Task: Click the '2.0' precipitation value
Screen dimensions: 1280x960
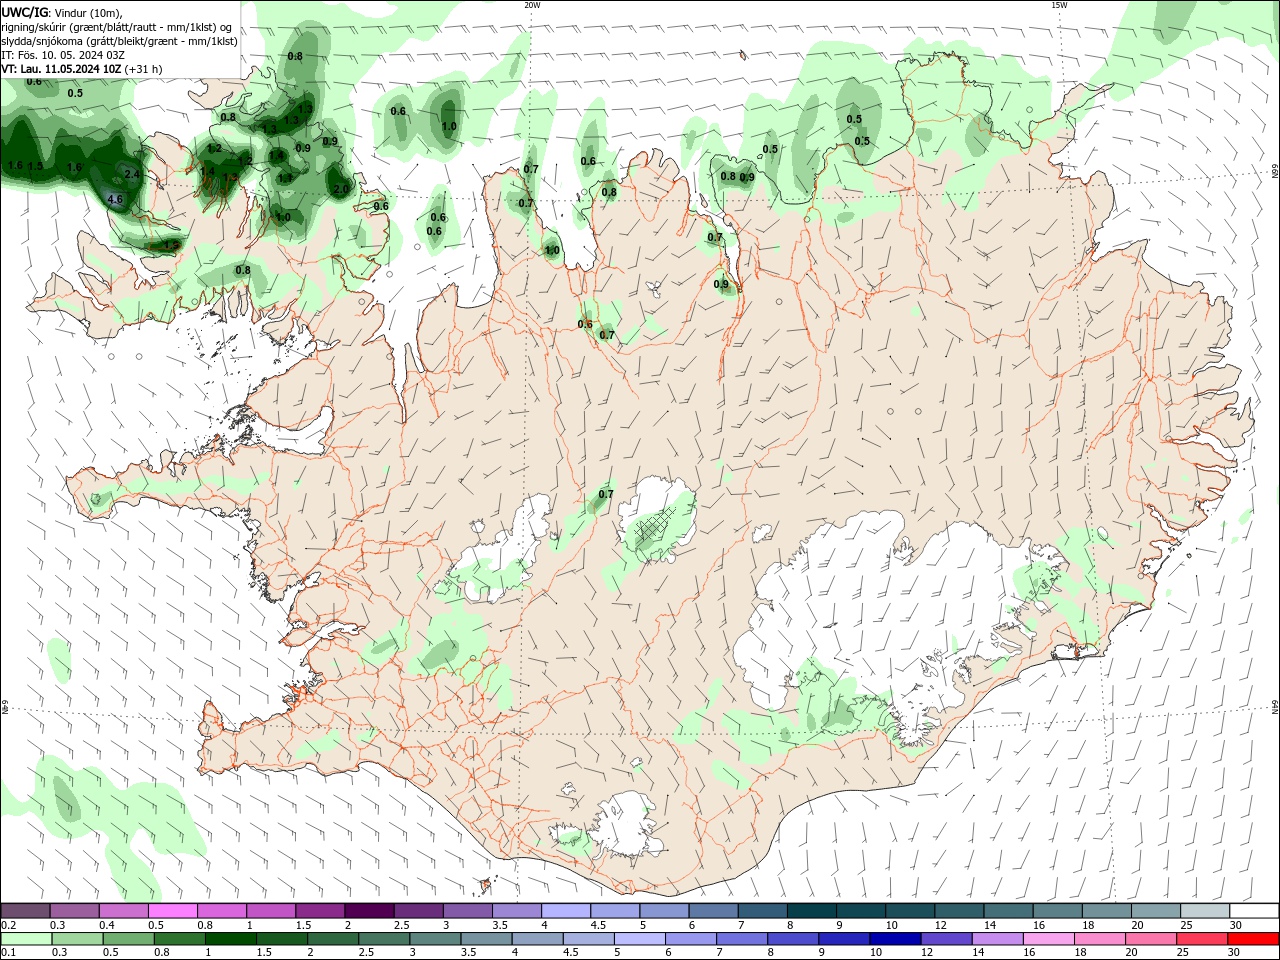Action: point(341,189)
